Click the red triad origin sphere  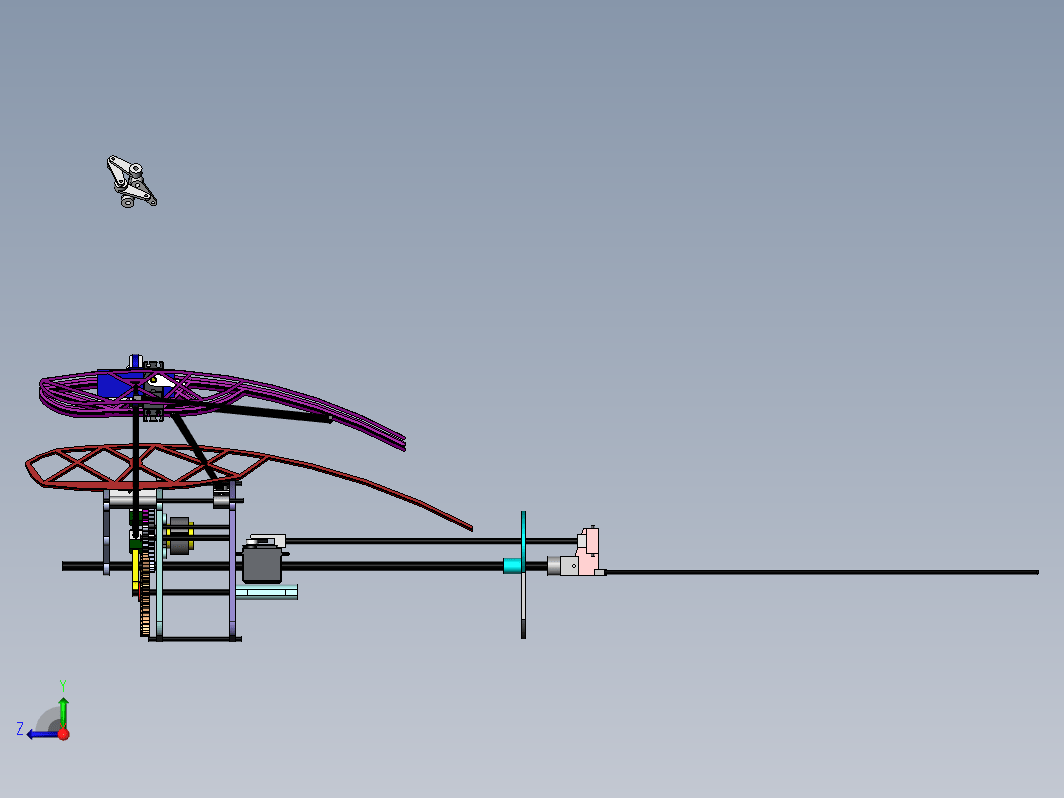[63, 734]
